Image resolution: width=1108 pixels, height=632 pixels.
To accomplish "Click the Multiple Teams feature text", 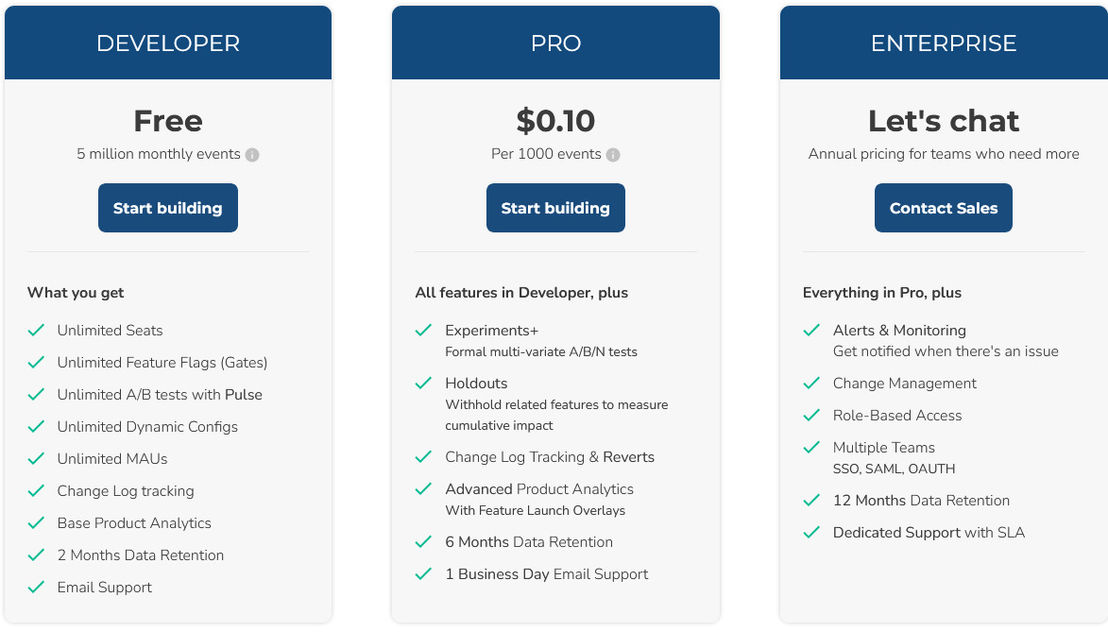I will [884, 447].
